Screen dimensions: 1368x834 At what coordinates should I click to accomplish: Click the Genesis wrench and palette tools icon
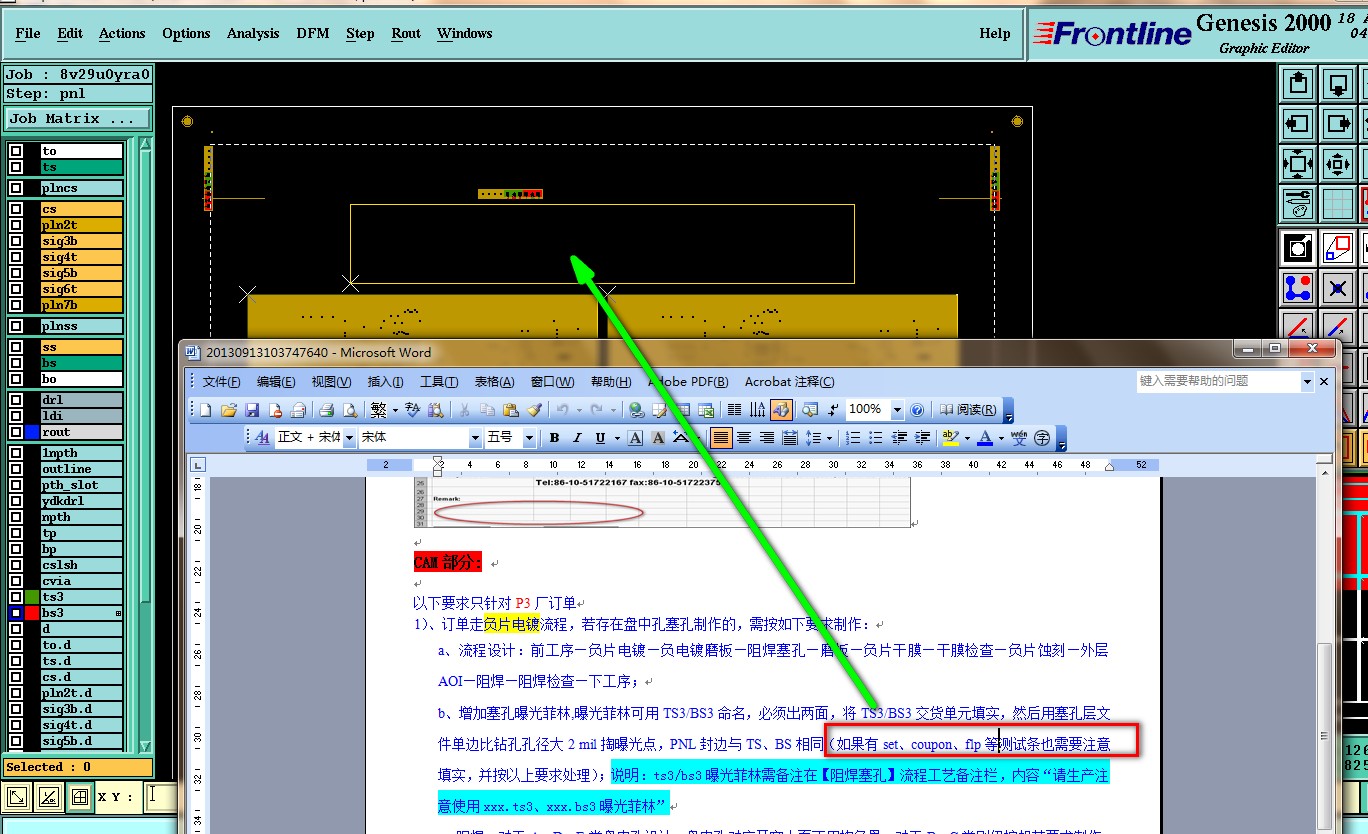tap(1298, 204)
